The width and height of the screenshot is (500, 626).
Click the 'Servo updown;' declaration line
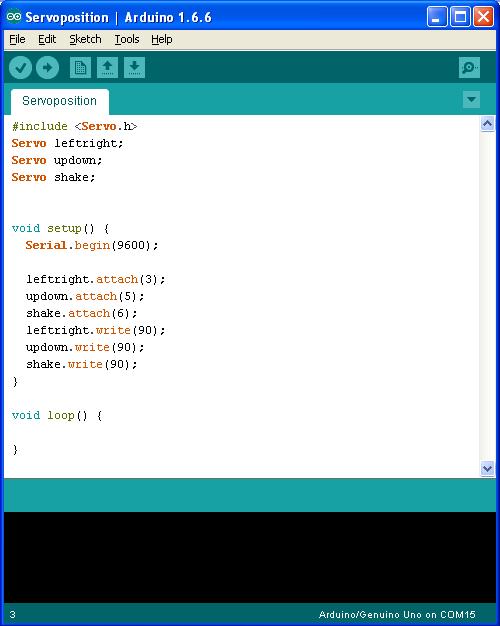click(57, 160)
